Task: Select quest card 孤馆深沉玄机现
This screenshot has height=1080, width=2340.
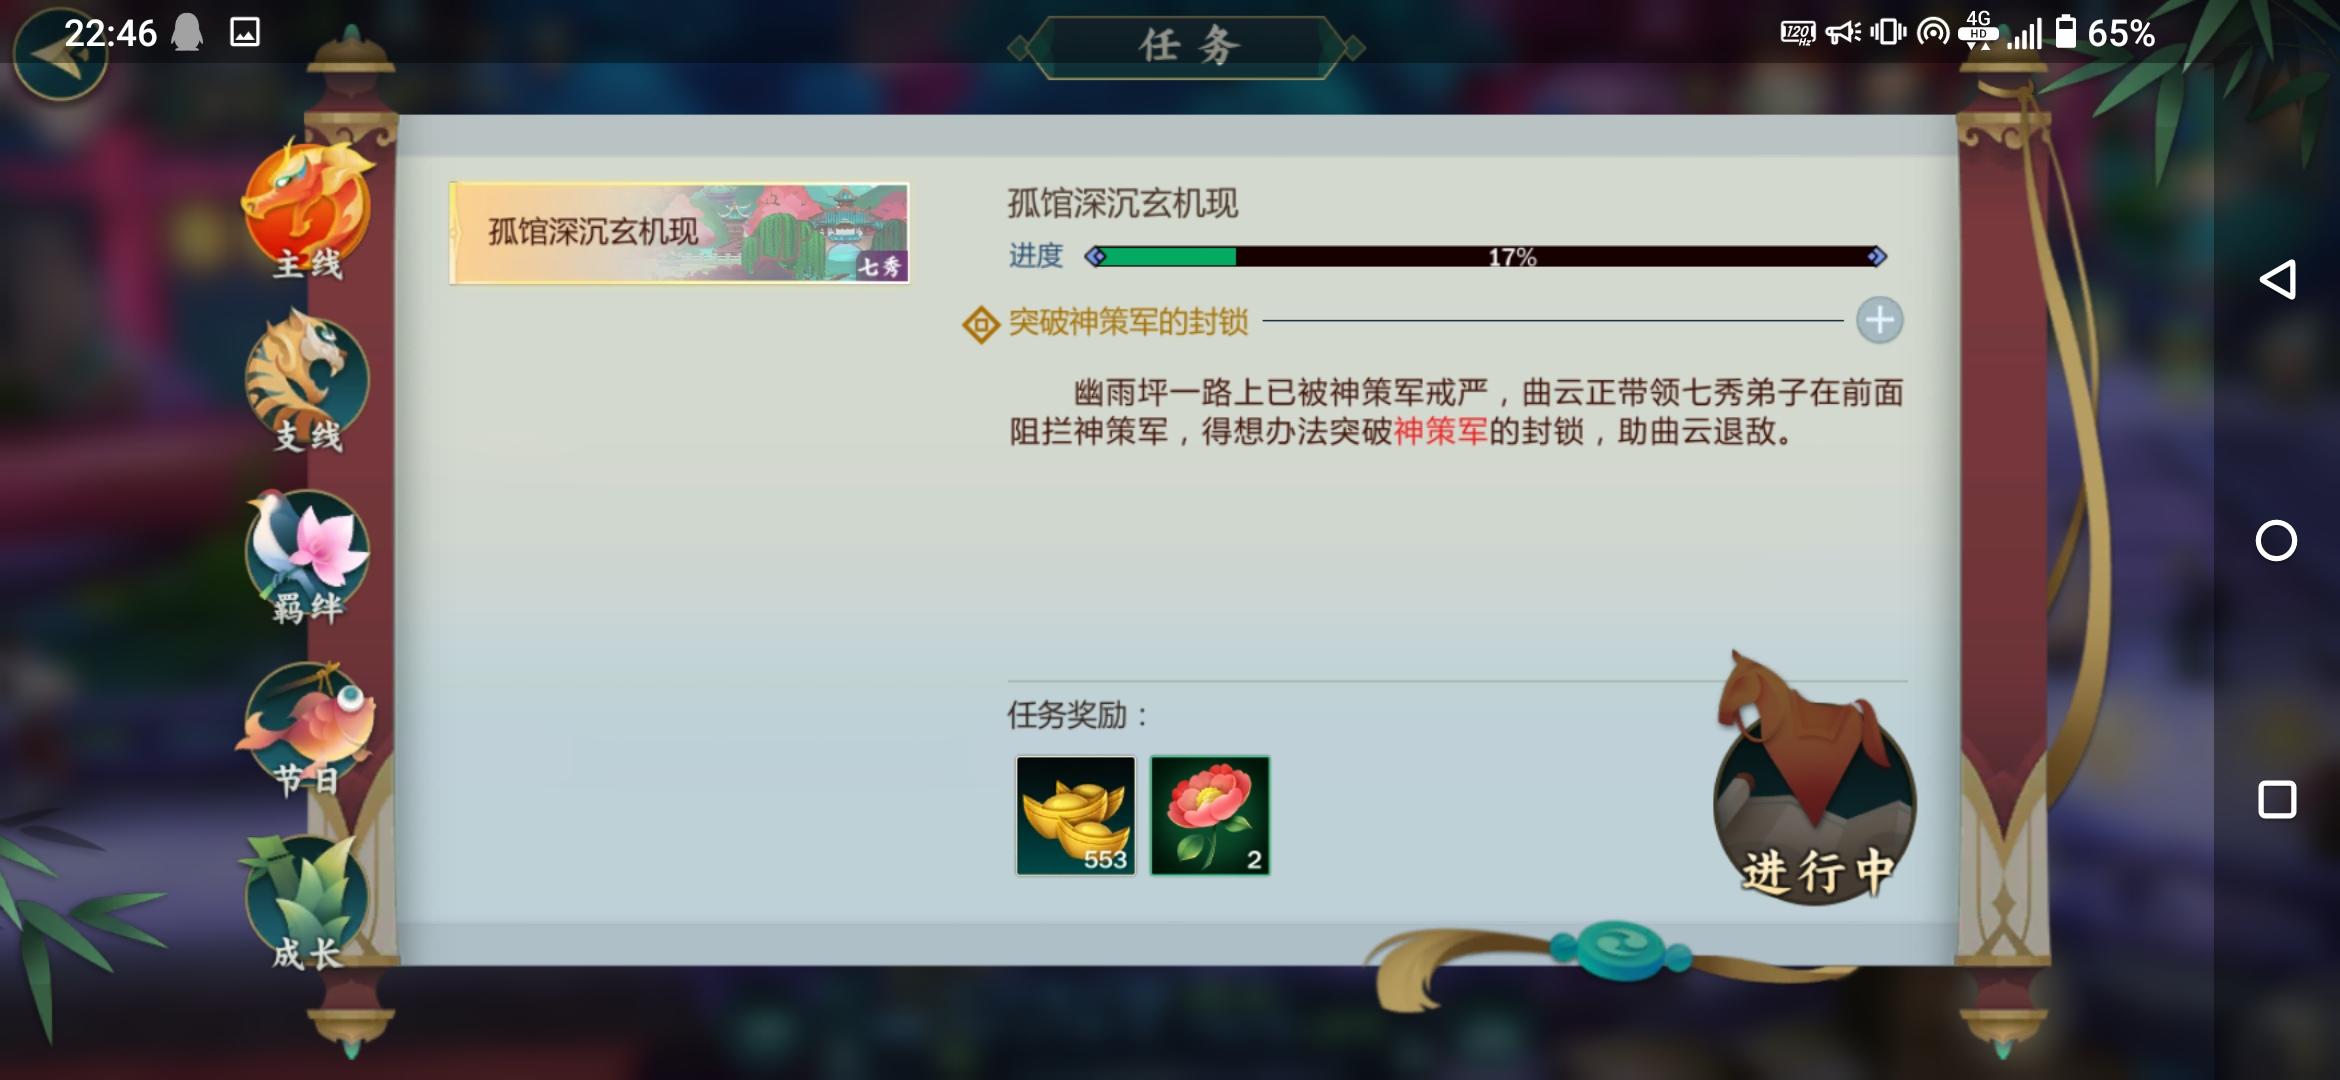Action: point(680,233)
